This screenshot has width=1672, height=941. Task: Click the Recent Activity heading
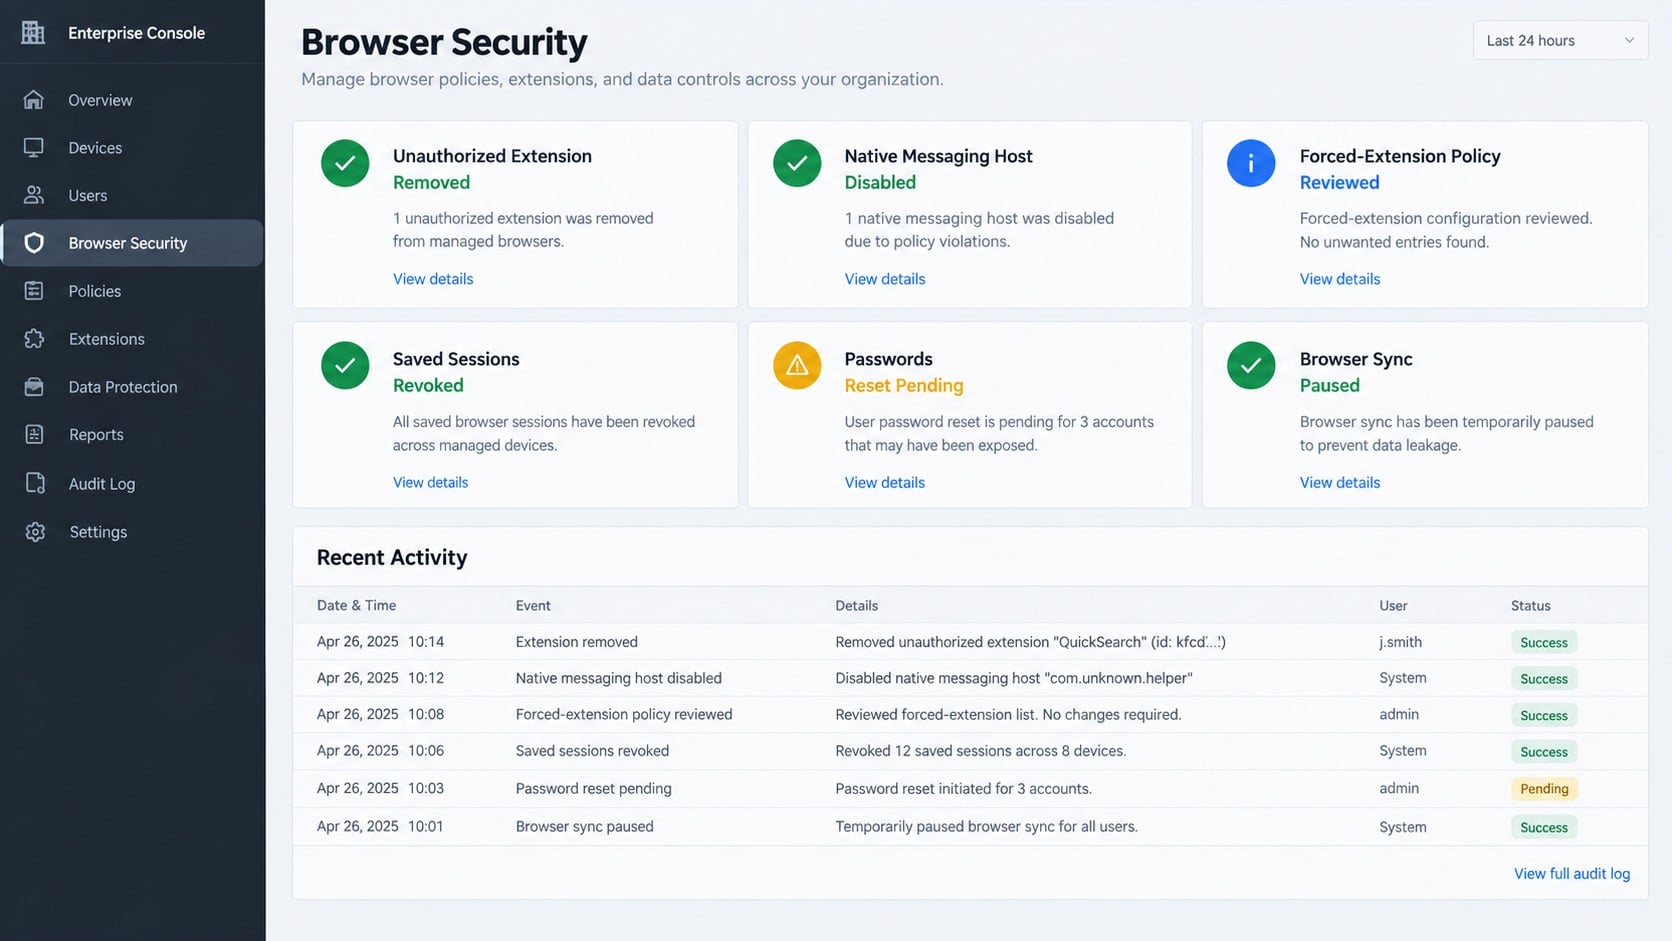(392, 557)
